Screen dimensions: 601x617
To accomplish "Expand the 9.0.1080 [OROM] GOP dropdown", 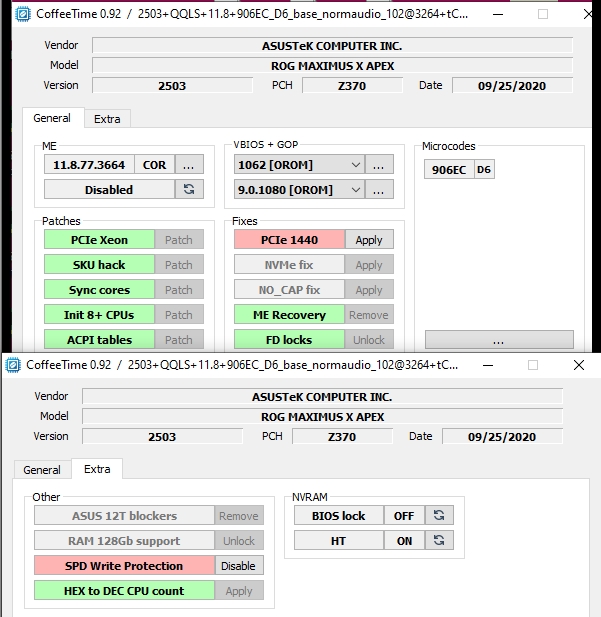I will coord(356,190).
